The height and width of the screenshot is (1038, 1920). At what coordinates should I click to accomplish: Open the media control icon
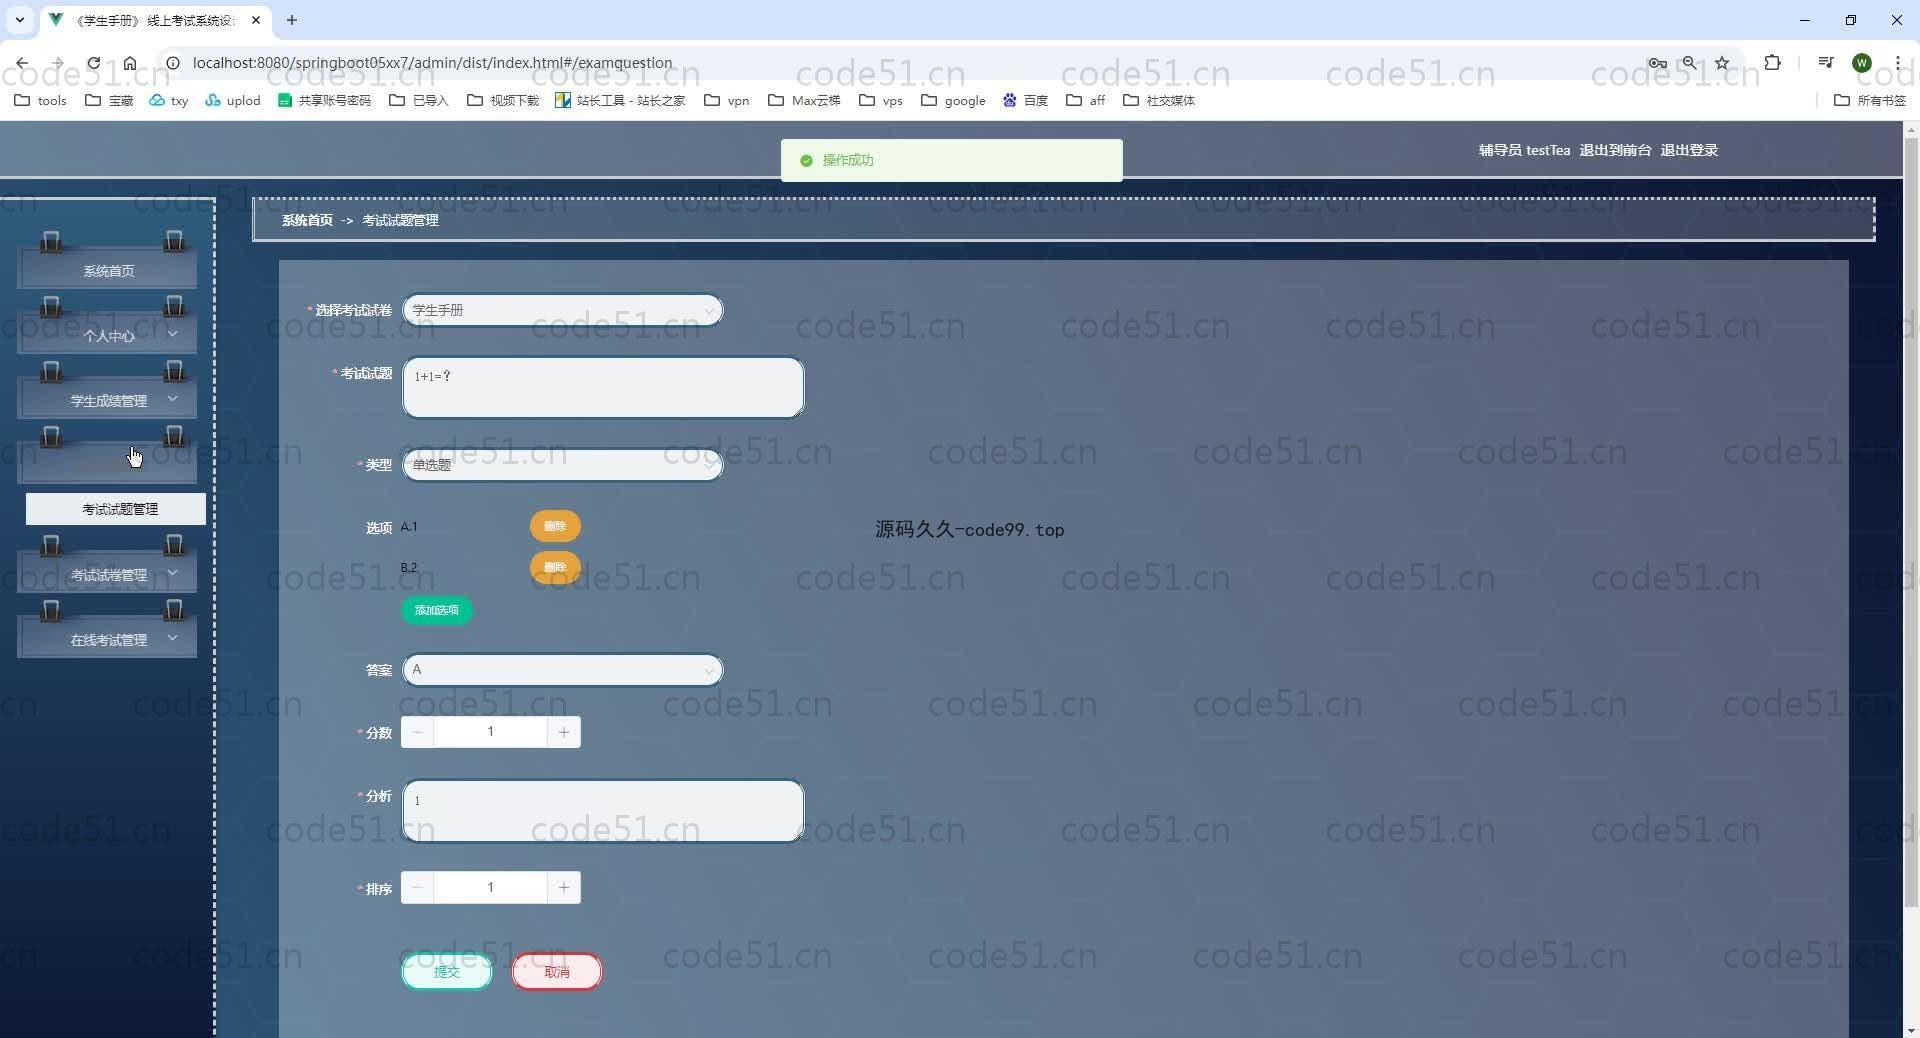coord(1826,63)
